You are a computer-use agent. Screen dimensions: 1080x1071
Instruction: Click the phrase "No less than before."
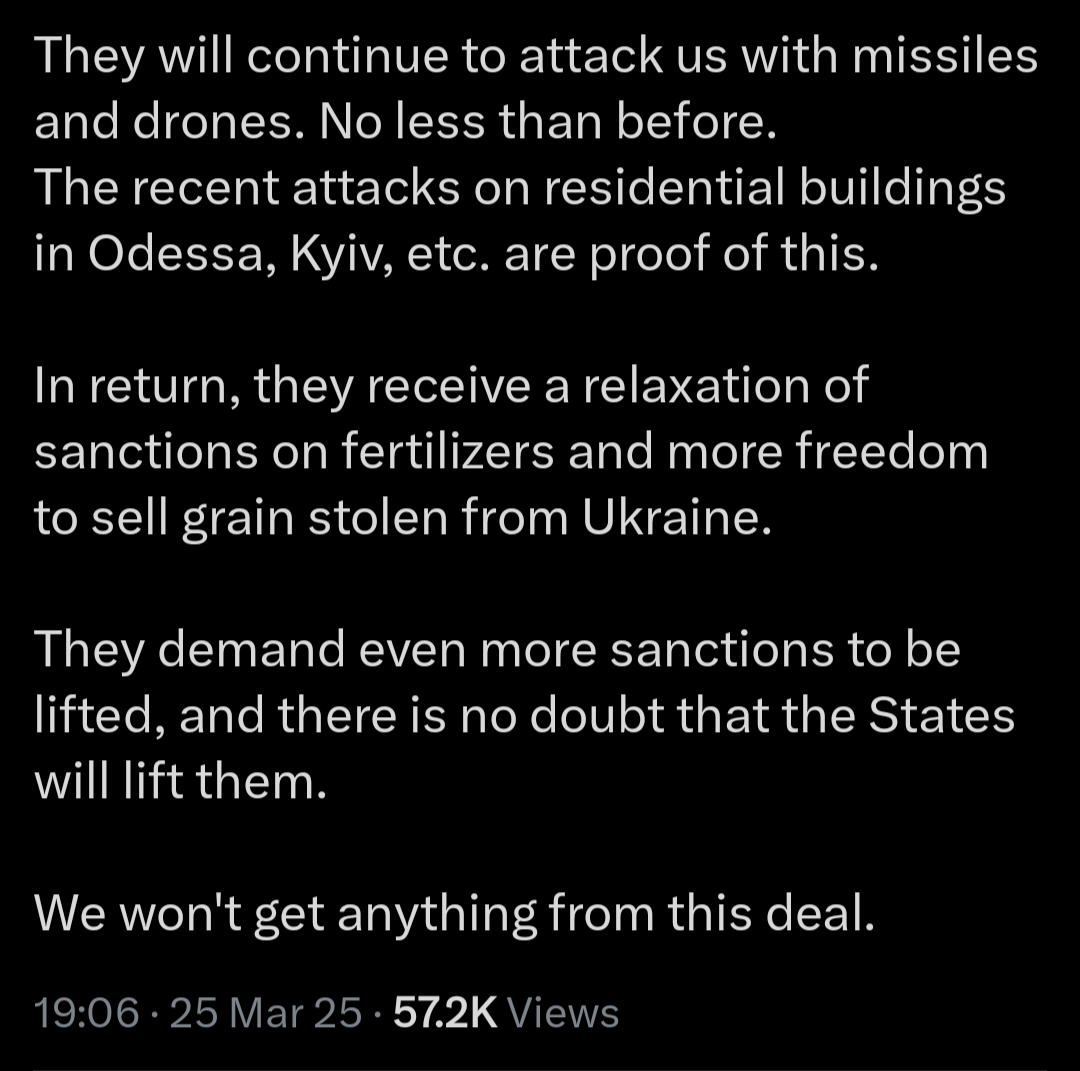click(x=548, y=121)
